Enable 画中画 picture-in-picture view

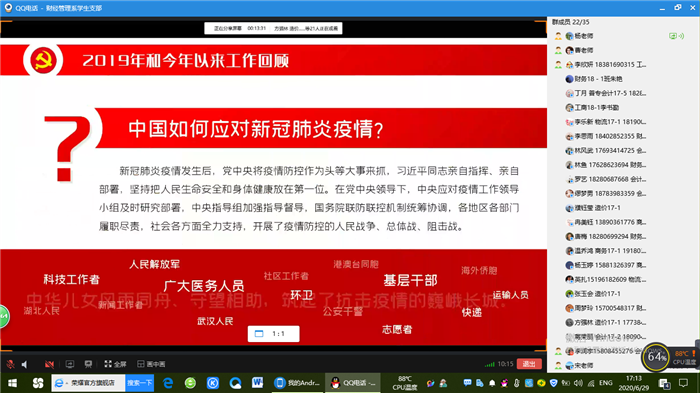point(151,364)
